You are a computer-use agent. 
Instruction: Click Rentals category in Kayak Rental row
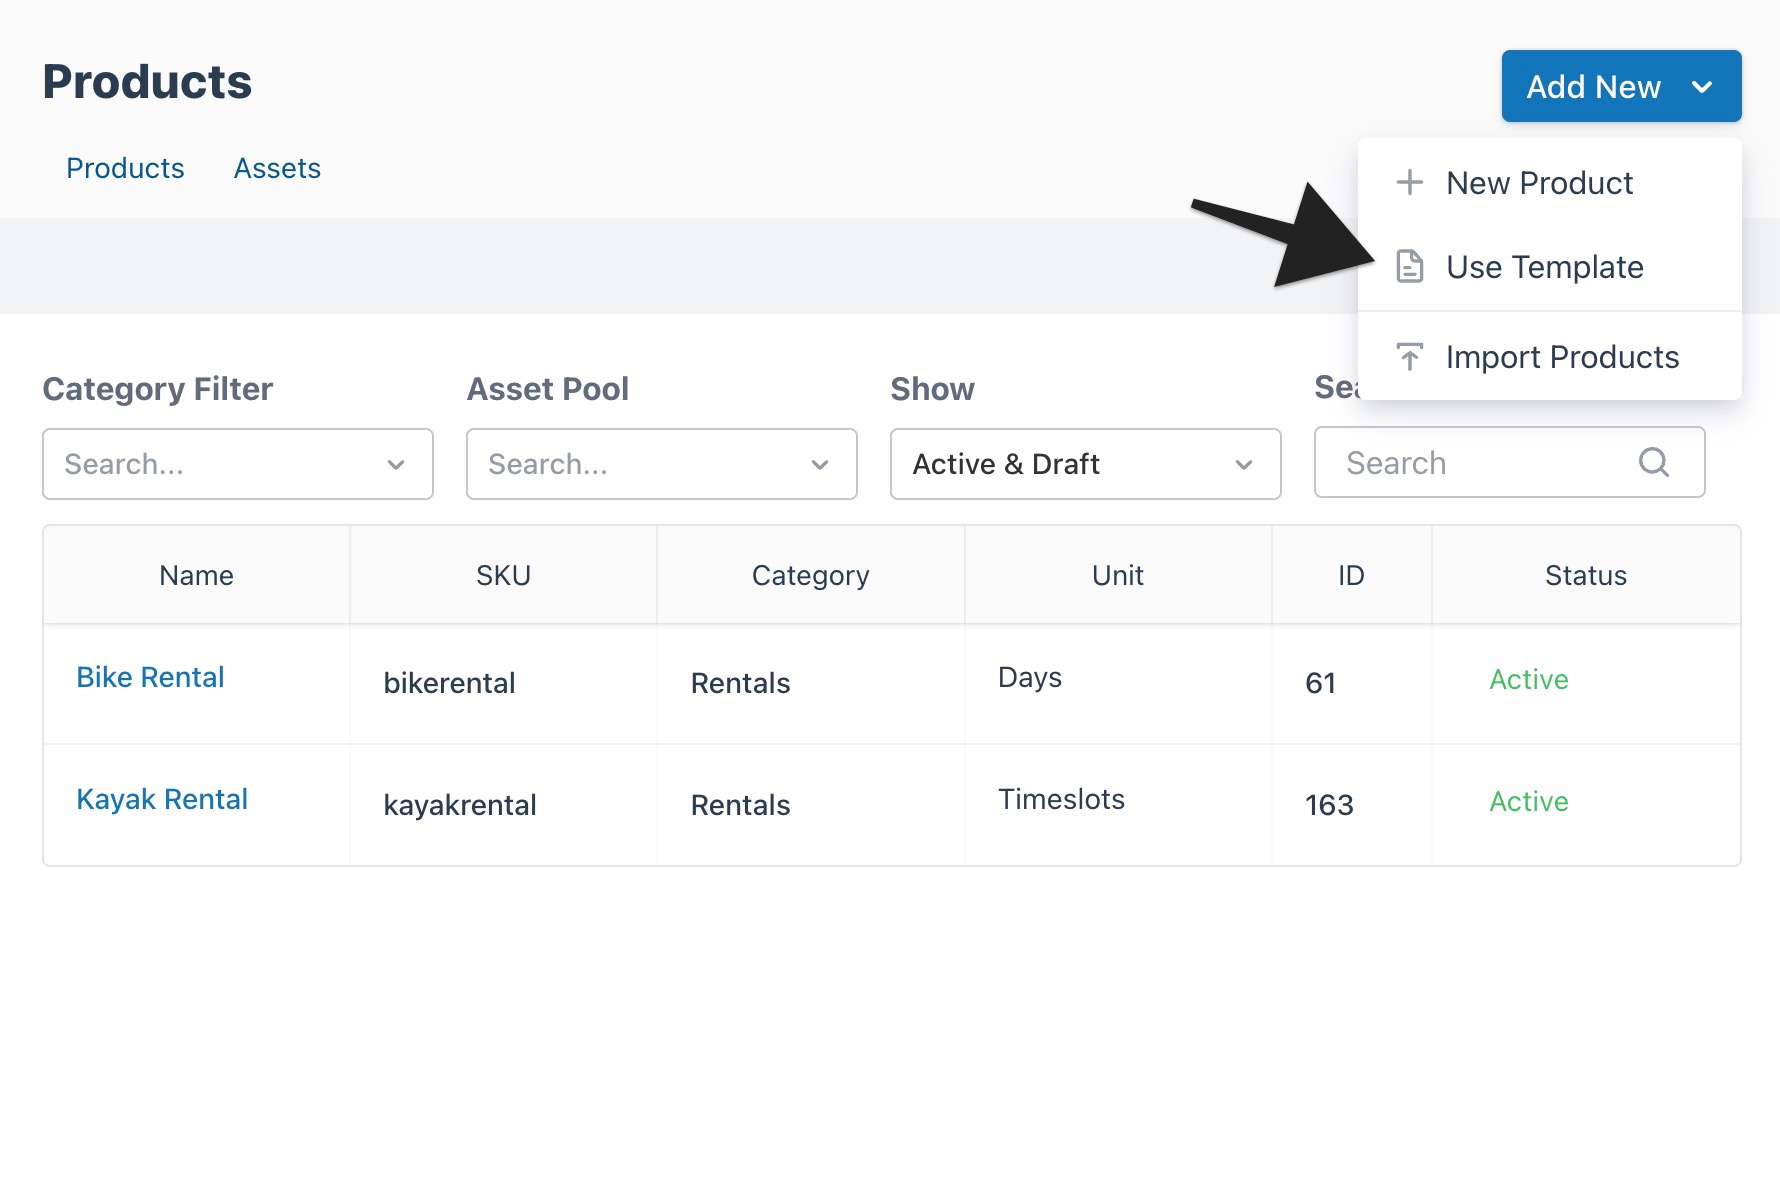[740, 805]
